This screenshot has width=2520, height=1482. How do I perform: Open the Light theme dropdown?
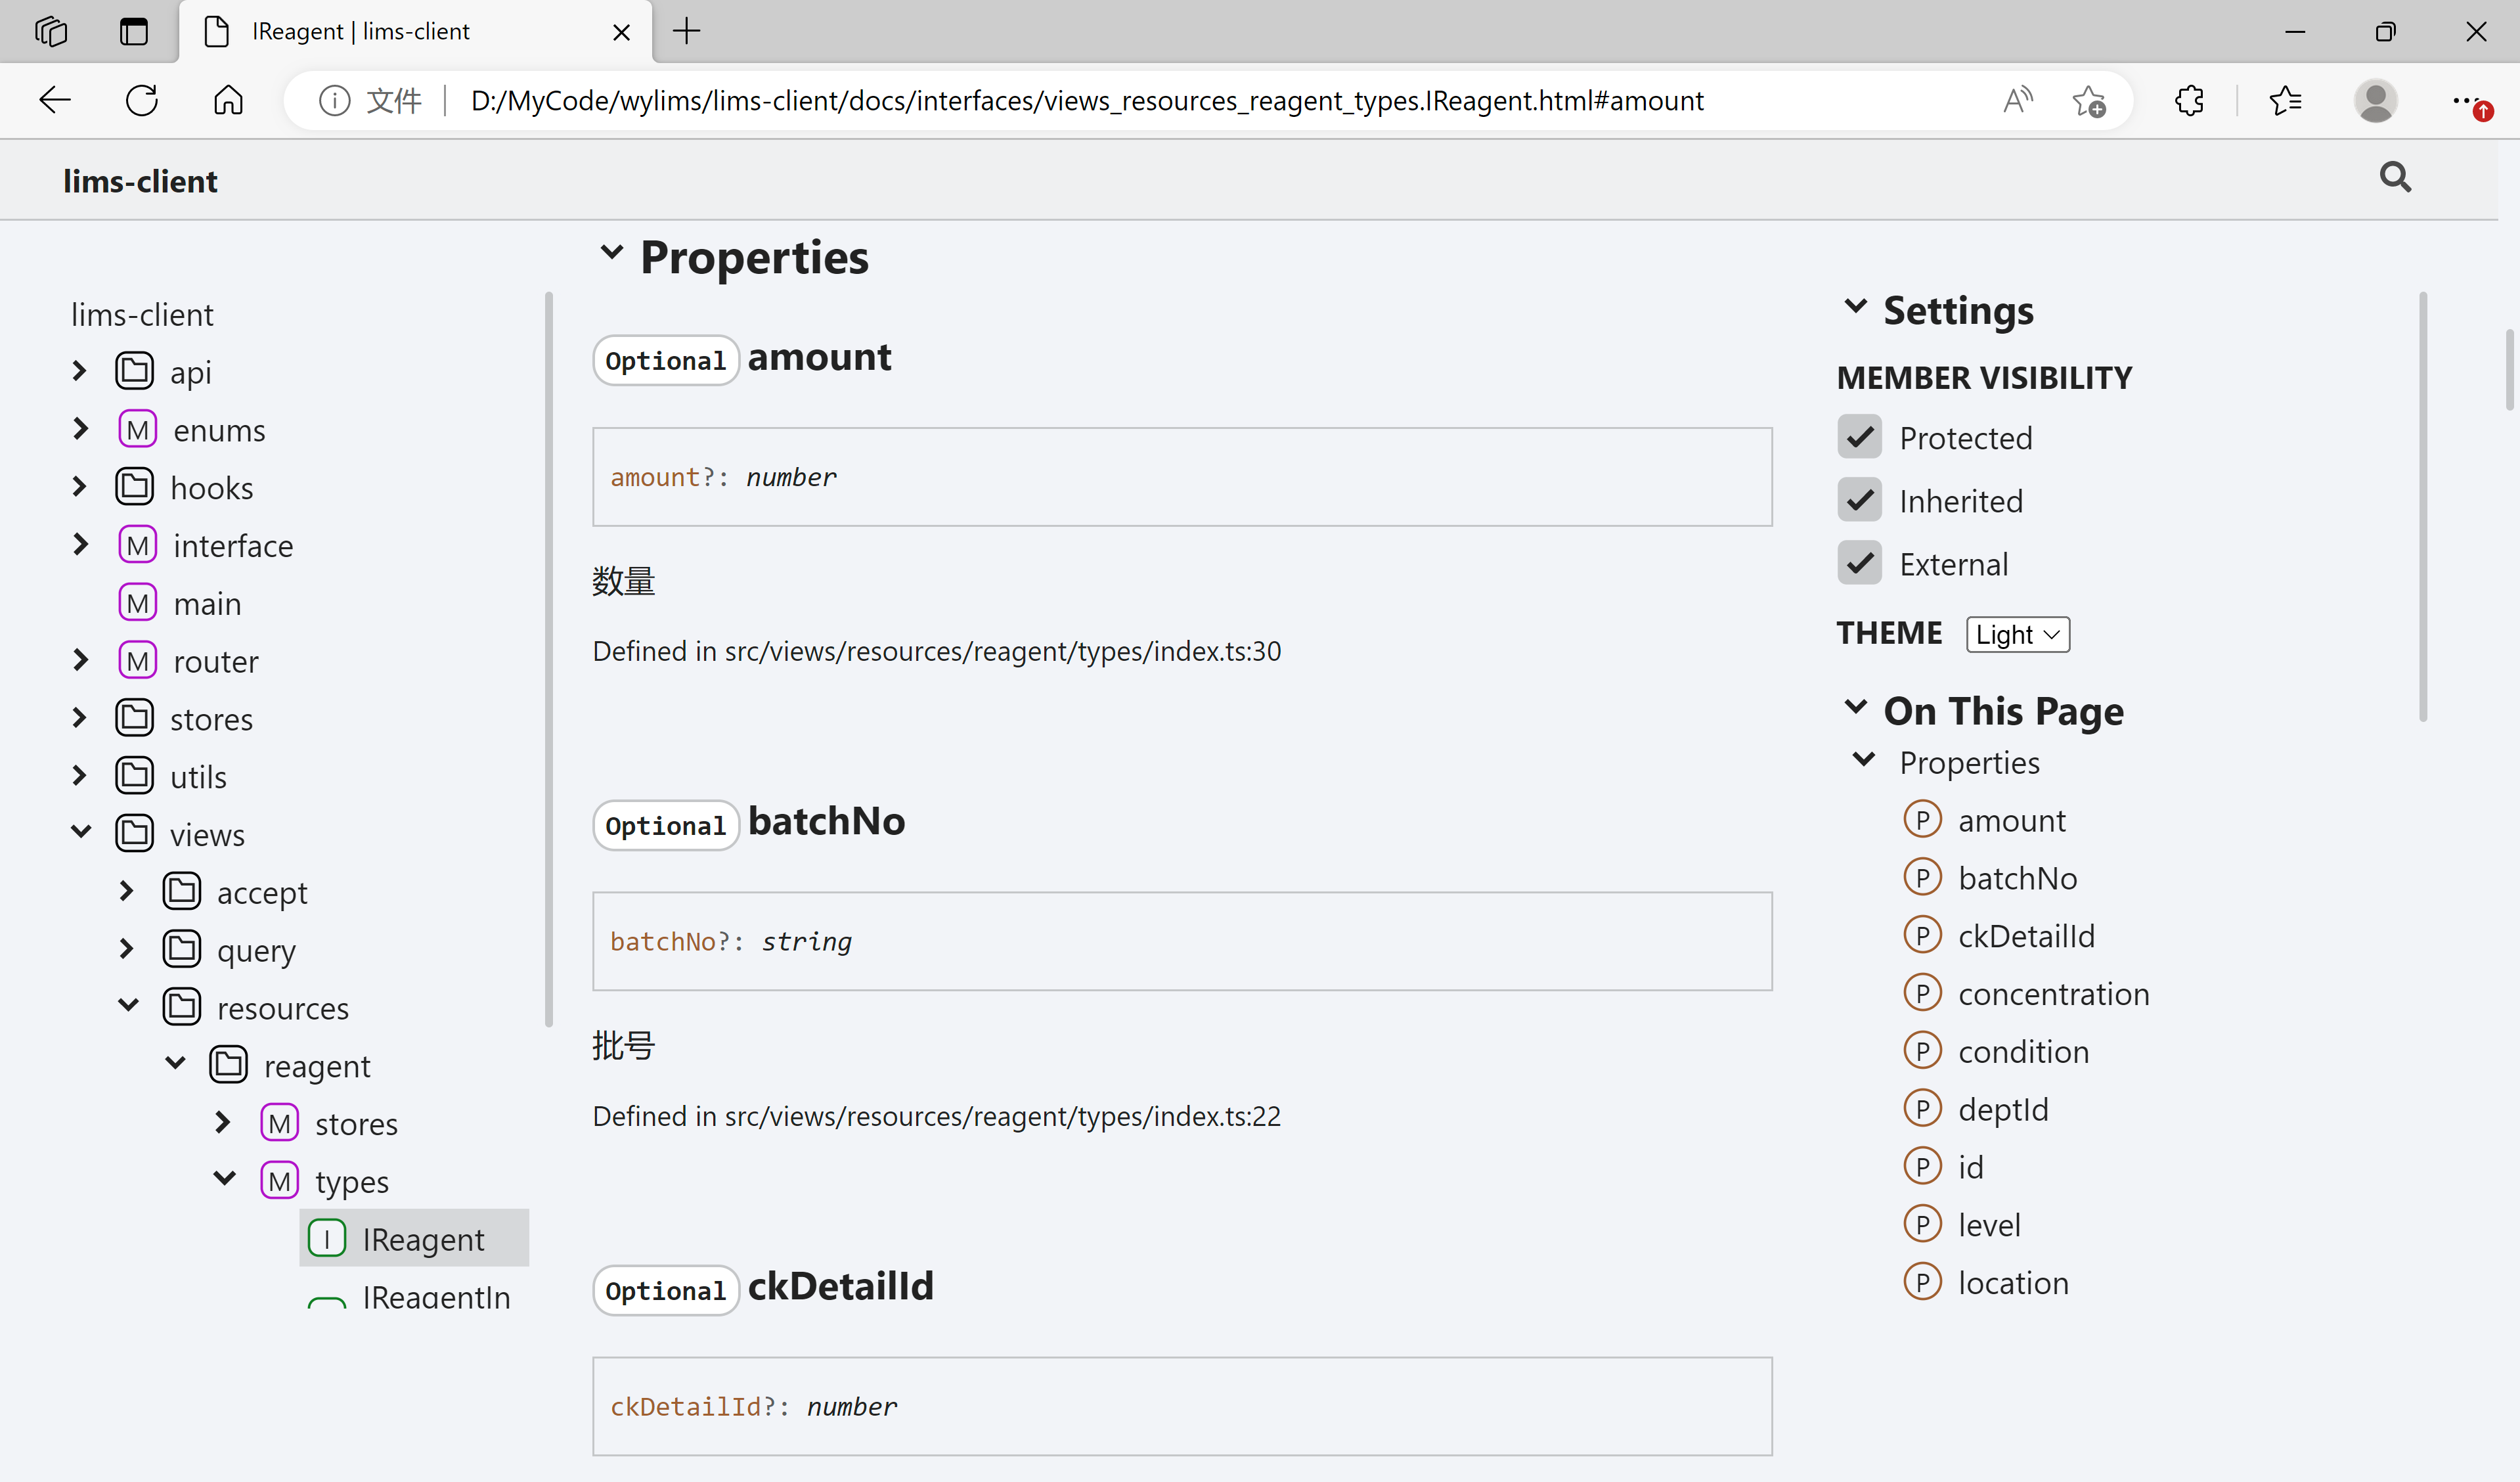click(x=2017, y=634)
